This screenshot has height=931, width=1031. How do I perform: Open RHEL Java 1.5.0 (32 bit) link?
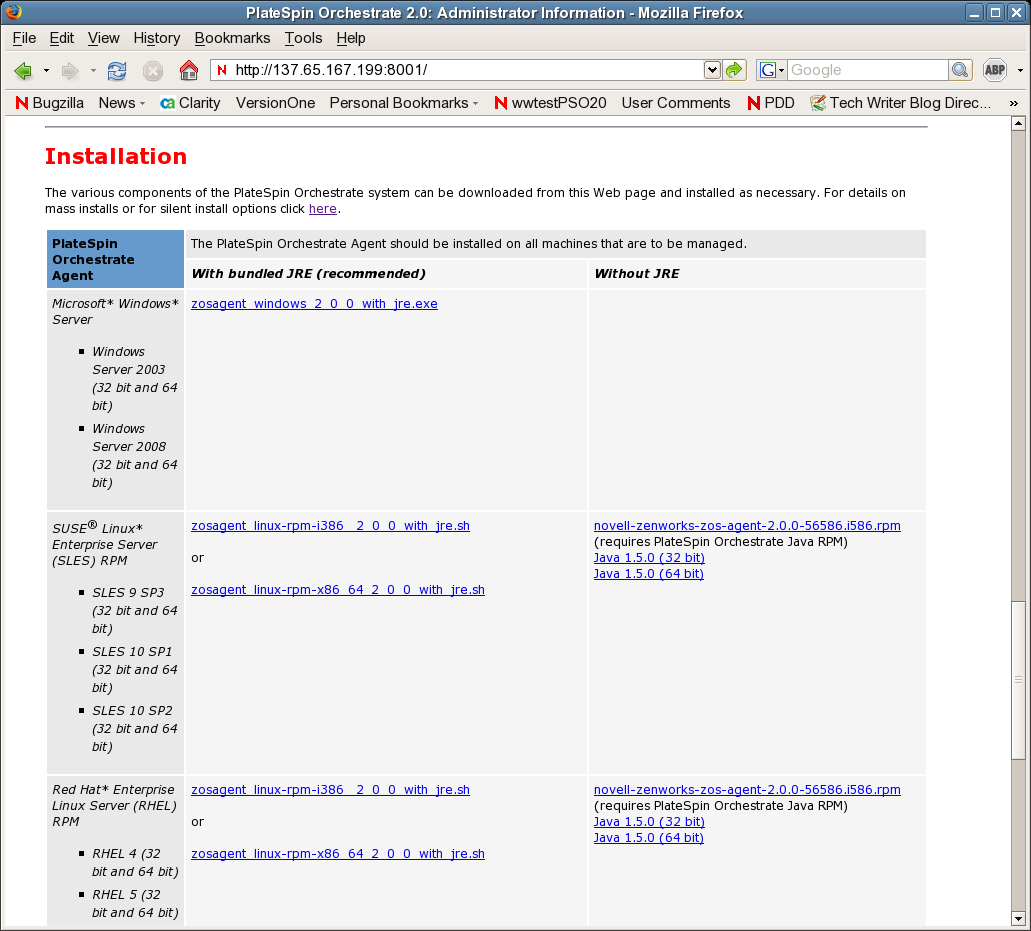[x=649, y=822]
